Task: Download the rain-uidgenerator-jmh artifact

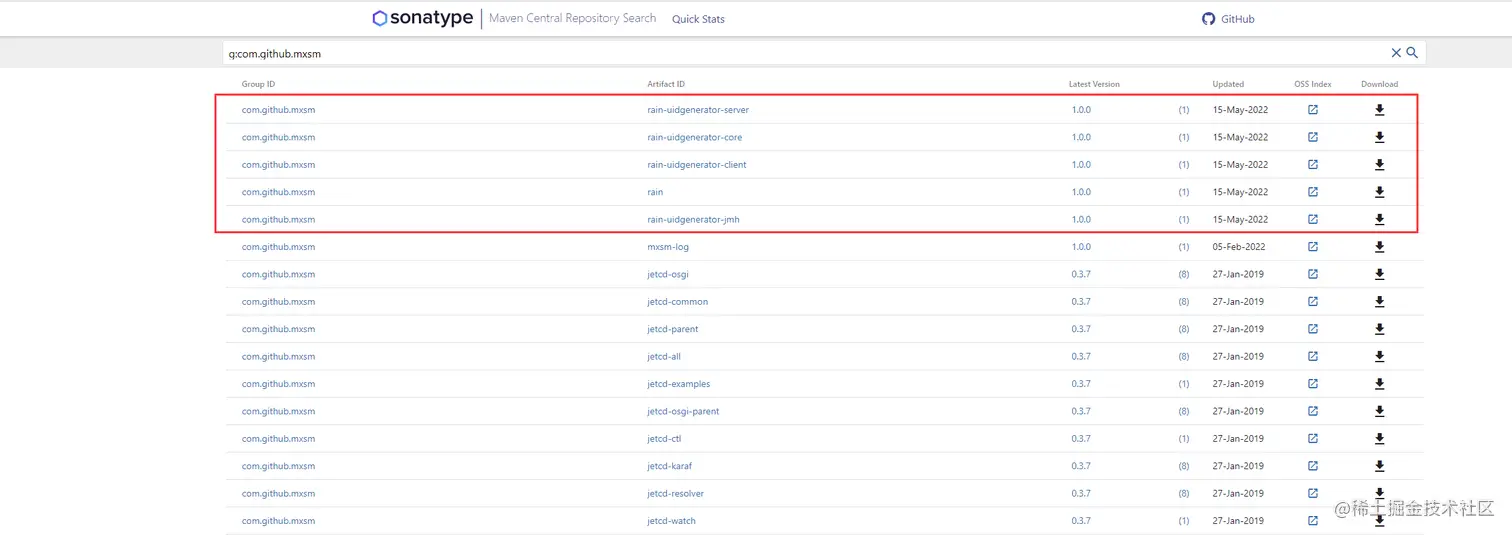Action: point(1379,220)
